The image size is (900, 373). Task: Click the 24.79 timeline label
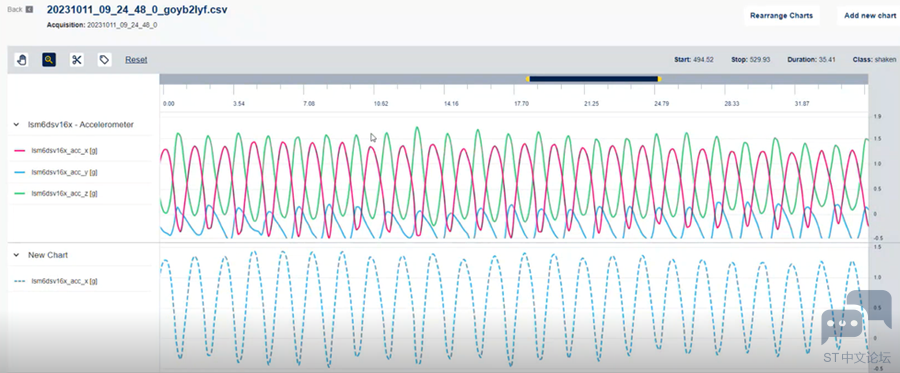662,104
